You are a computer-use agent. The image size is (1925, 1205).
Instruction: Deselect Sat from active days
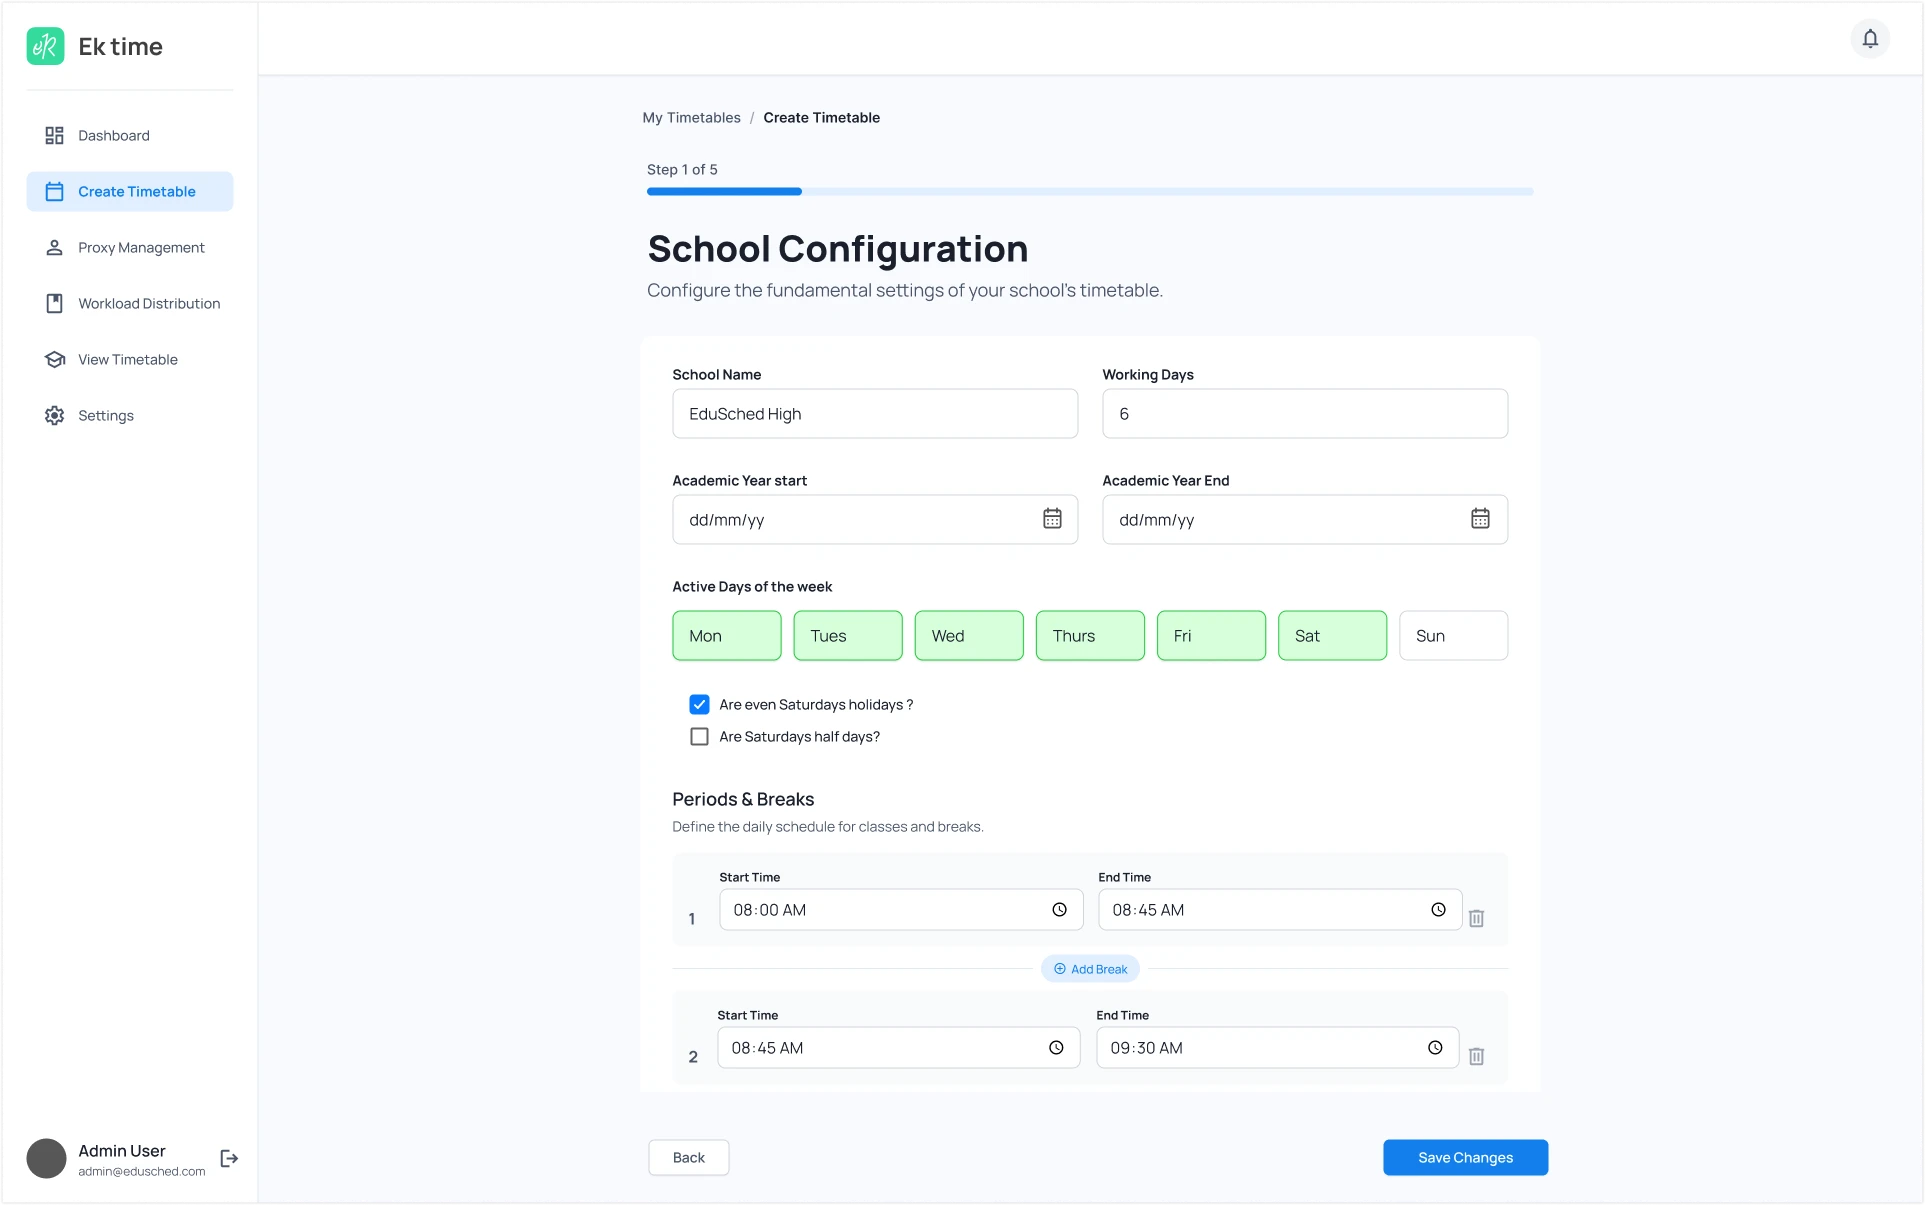(x=1332, y=636)
